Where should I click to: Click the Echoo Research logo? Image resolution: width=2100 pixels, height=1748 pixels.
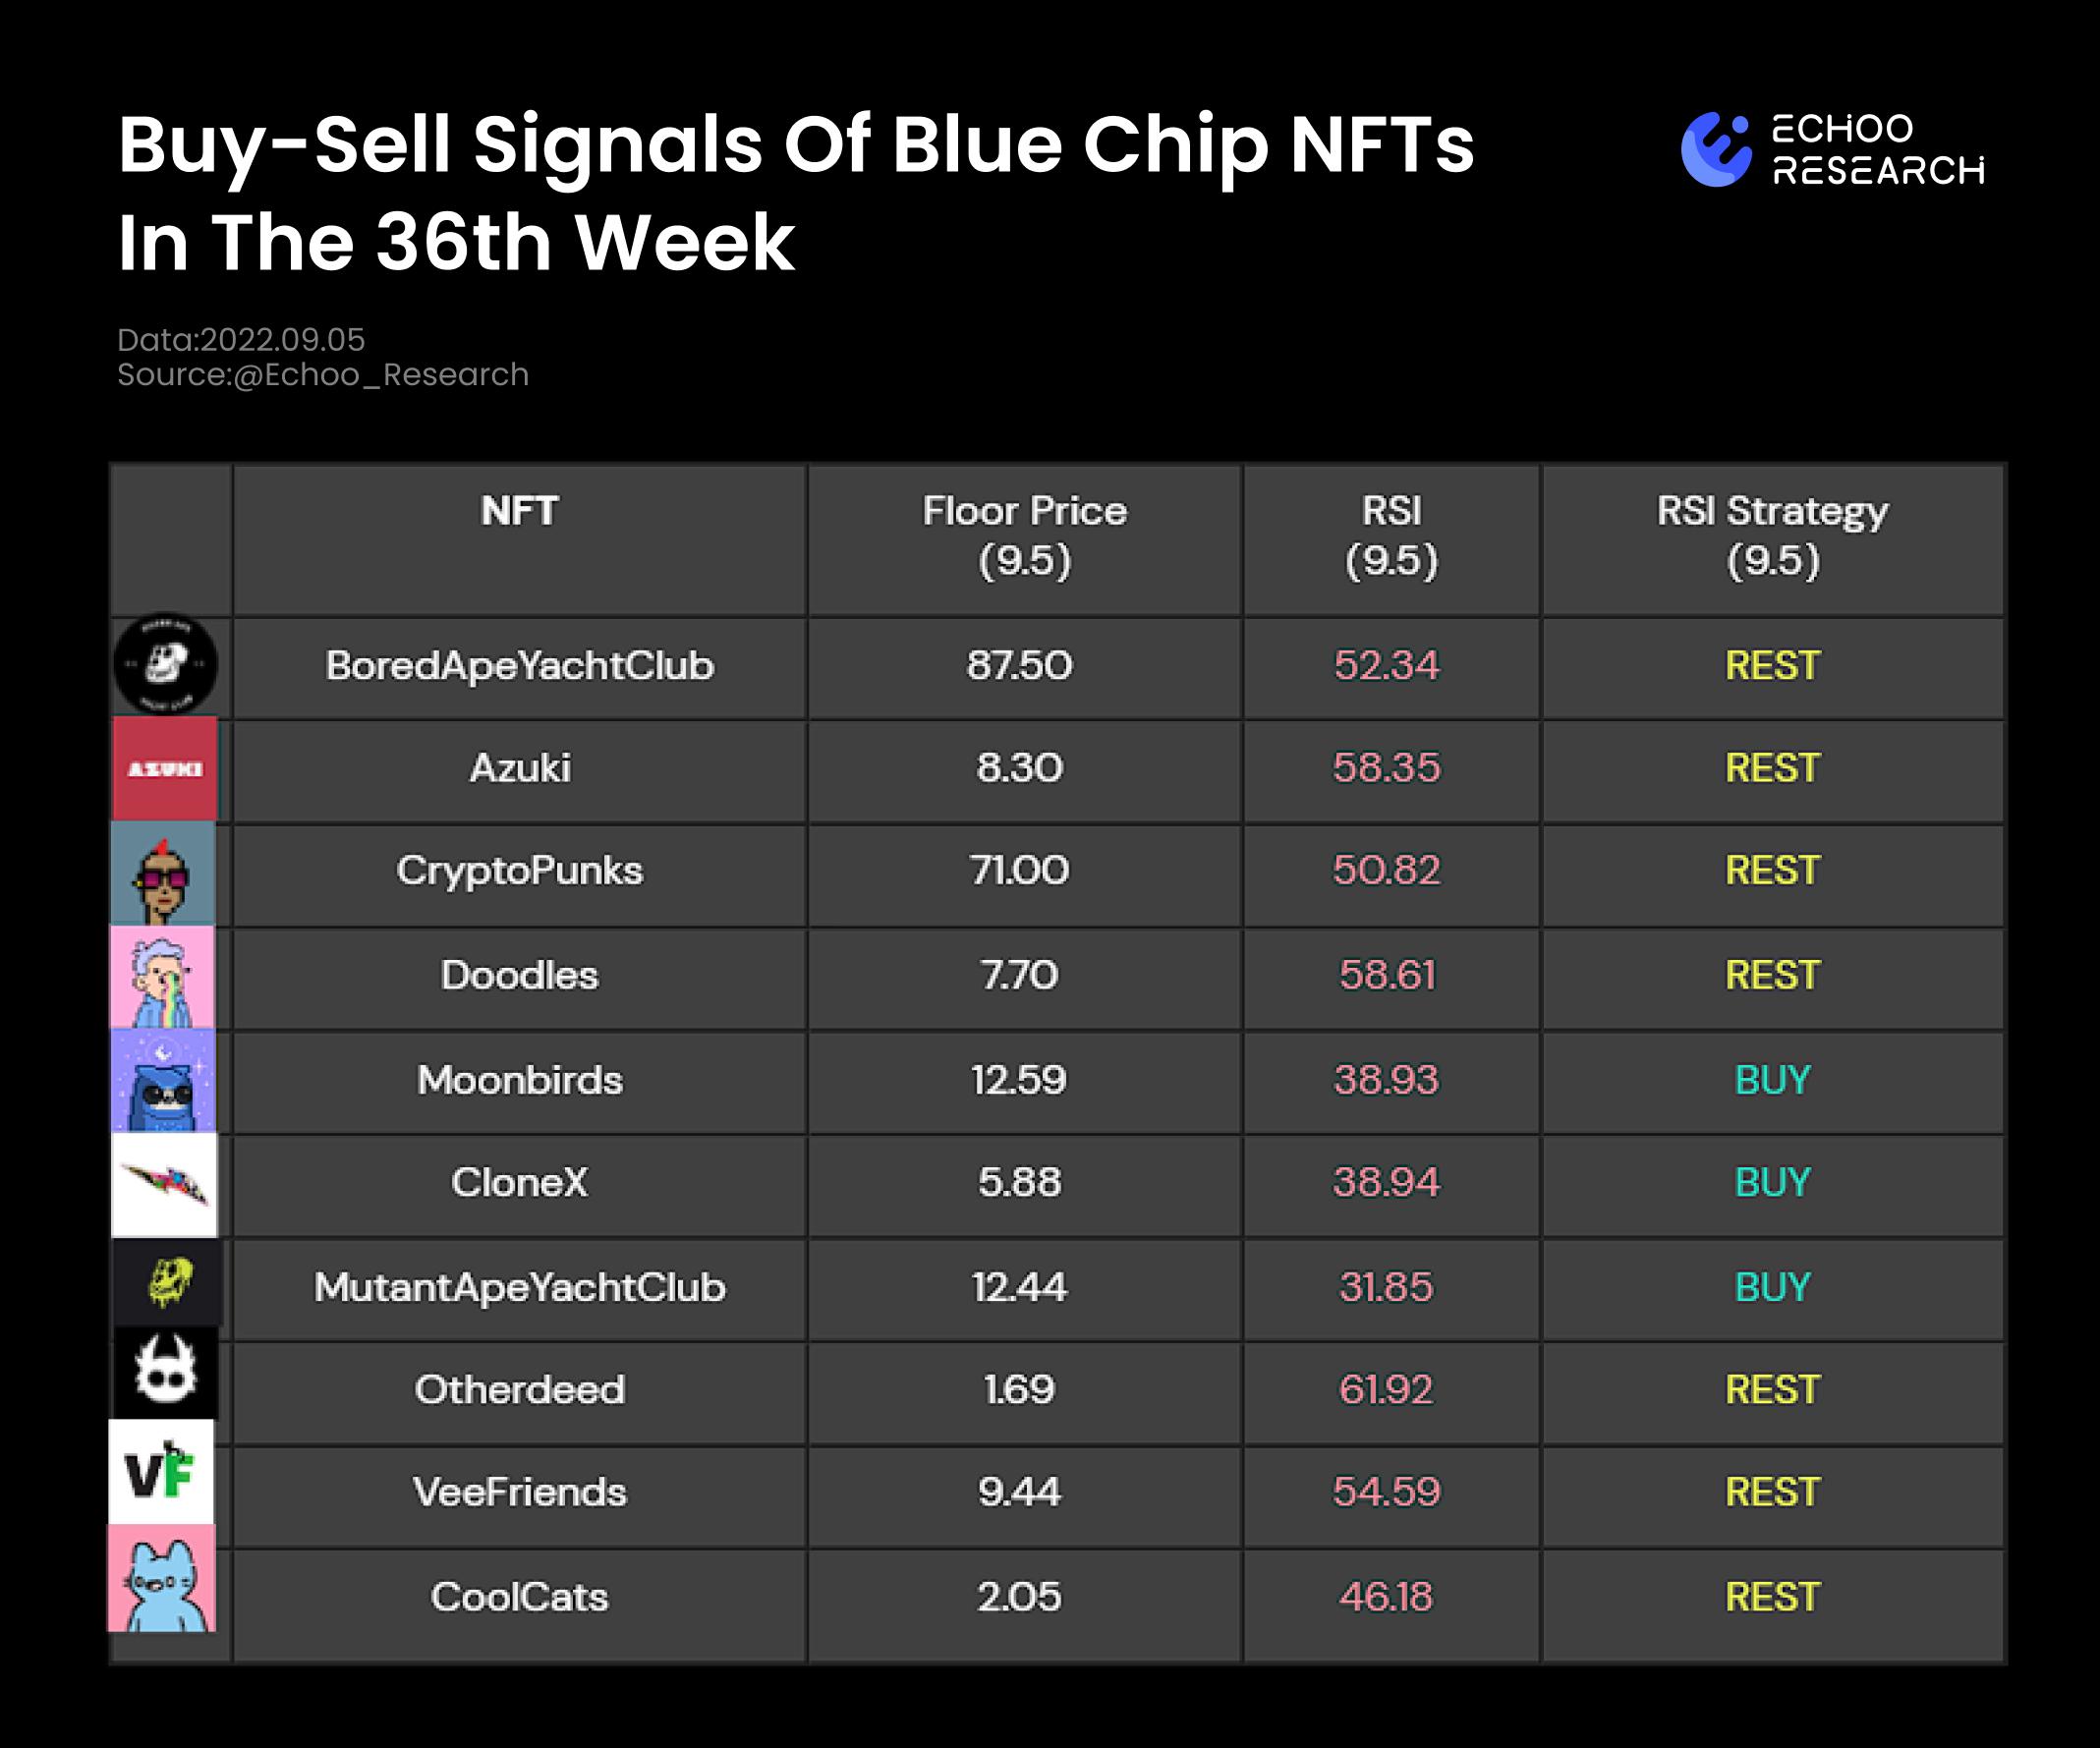pos(1832,150)
